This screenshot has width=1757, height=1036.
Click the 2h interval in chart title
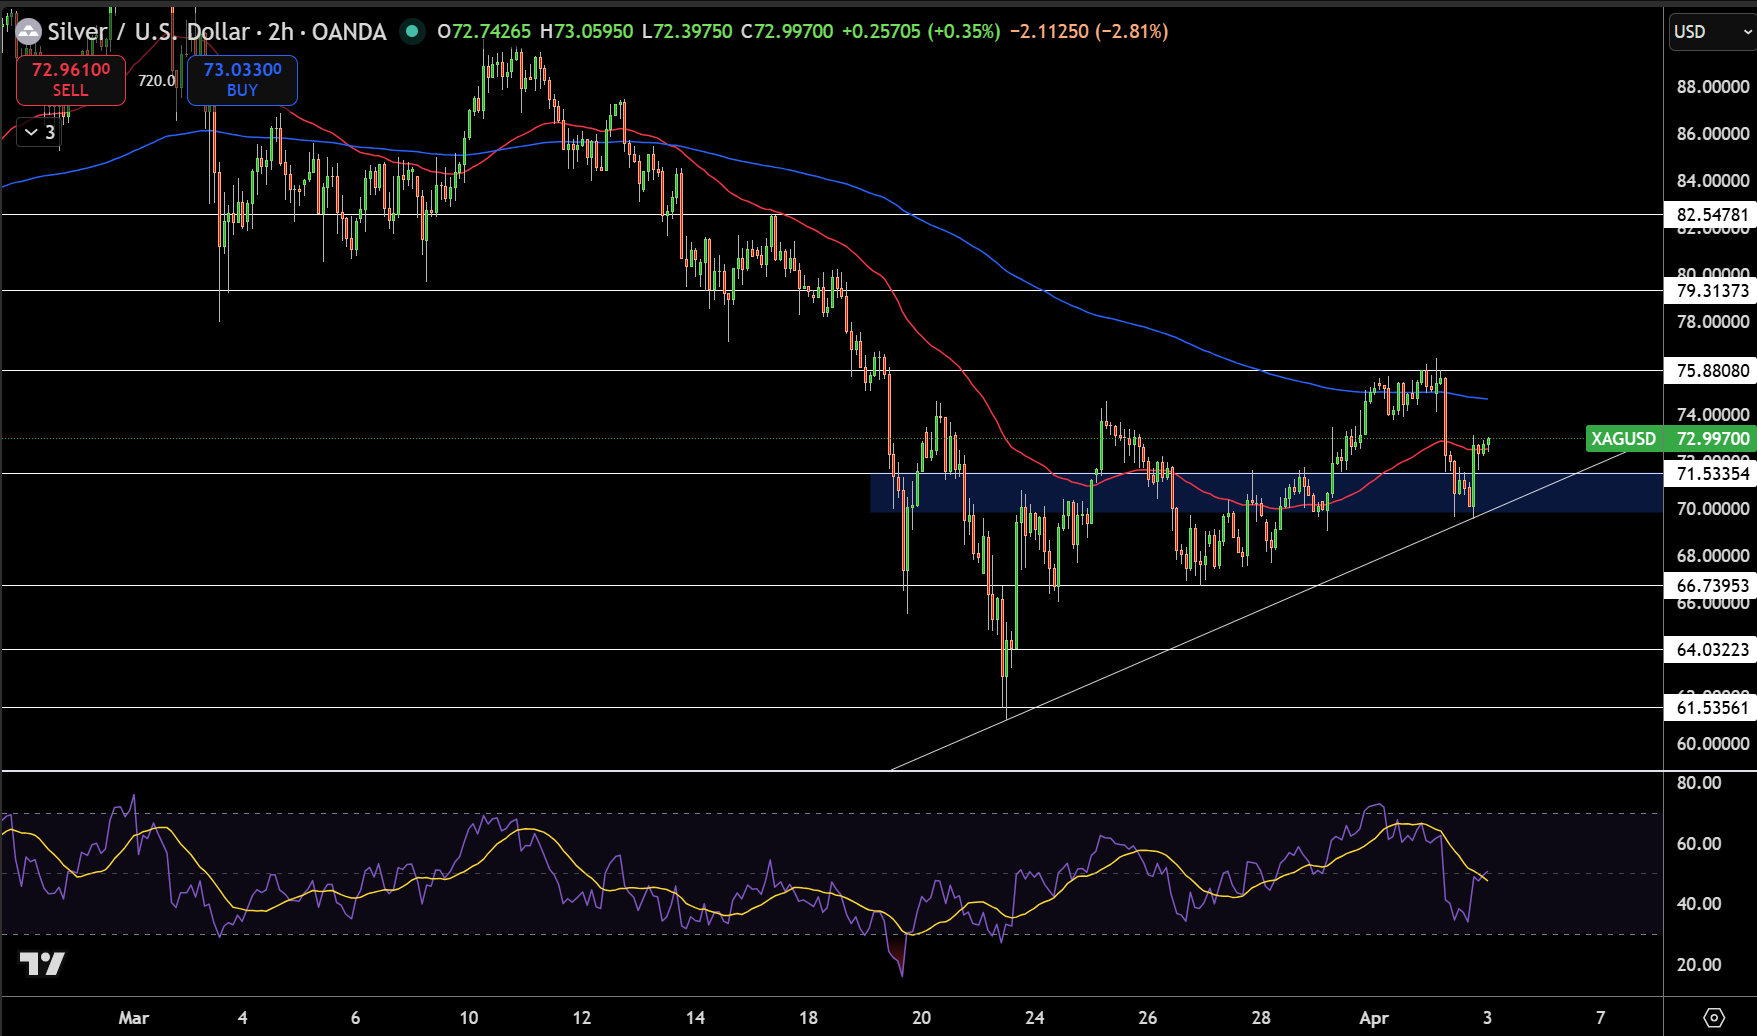pos(280,32)
